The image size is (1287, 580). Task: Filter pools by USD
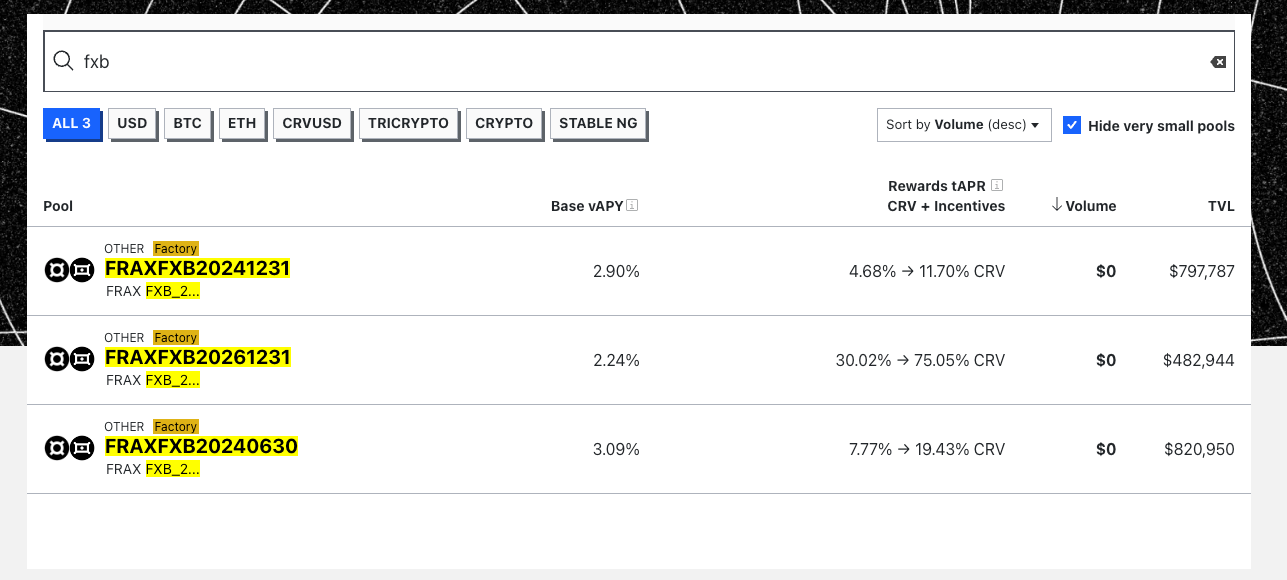pos(132,124)
